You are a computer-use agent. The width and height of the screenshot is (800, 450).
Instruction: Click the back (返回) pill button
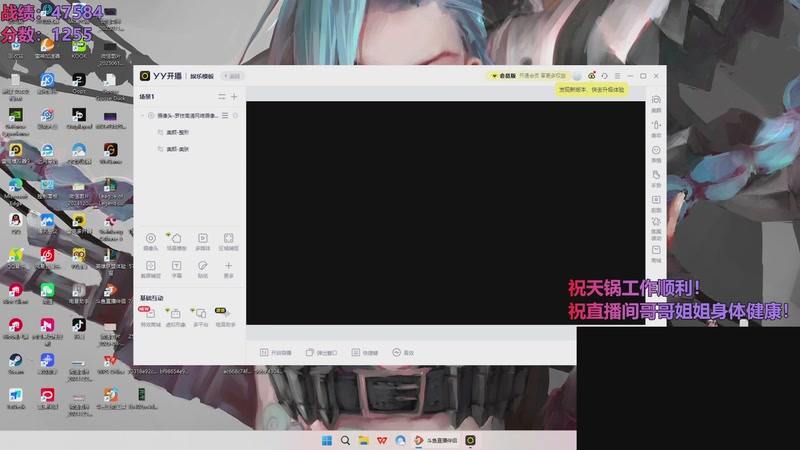coord(233,76)
